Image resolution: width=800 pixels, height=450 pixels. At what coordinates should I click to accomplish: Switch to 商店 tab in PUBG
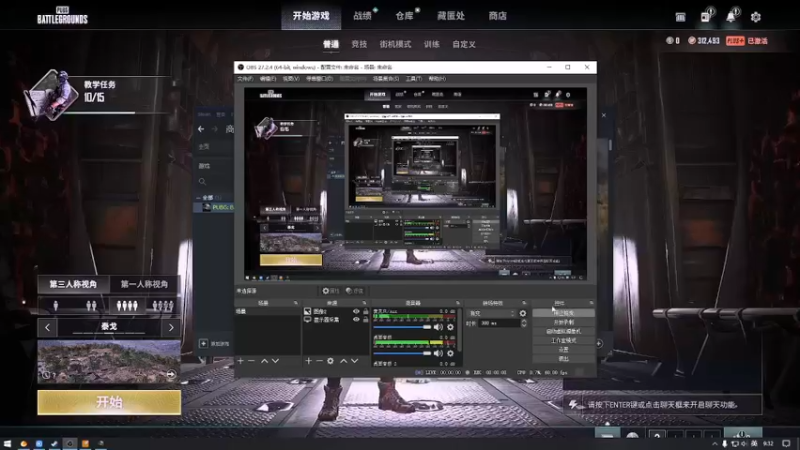coord(497,16)
